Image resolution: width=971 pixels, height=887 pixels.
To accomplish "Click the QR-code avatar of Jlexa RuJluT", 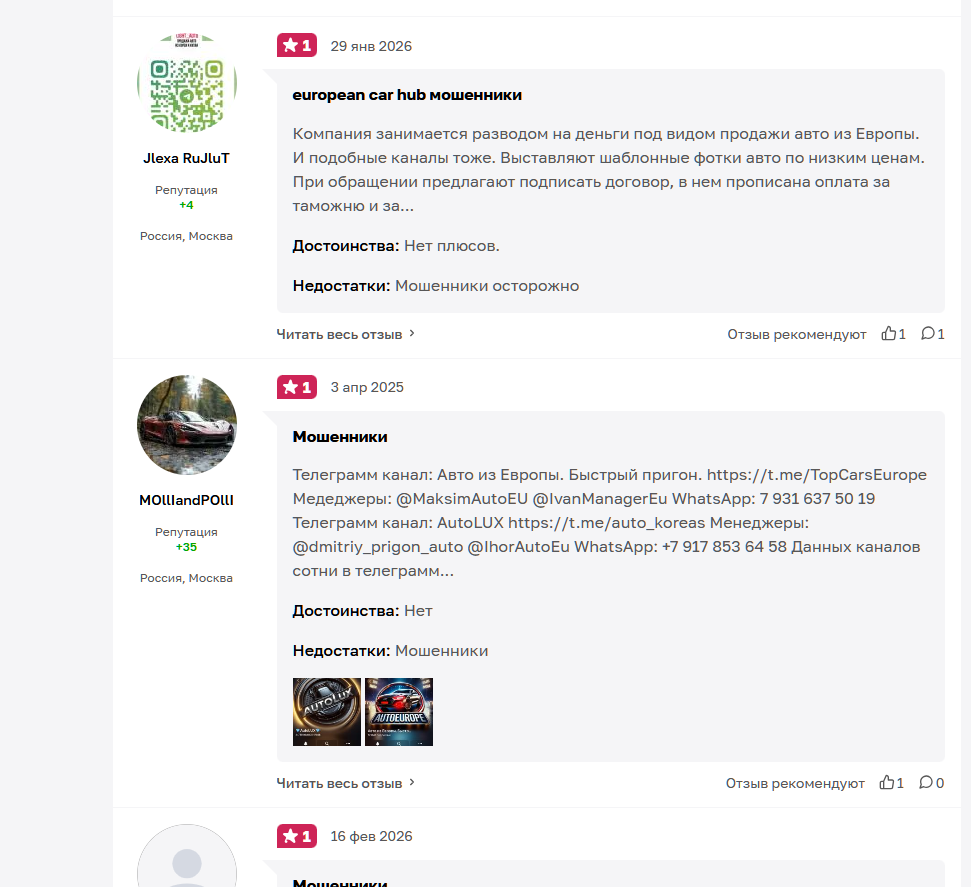I will click(186, 84).
